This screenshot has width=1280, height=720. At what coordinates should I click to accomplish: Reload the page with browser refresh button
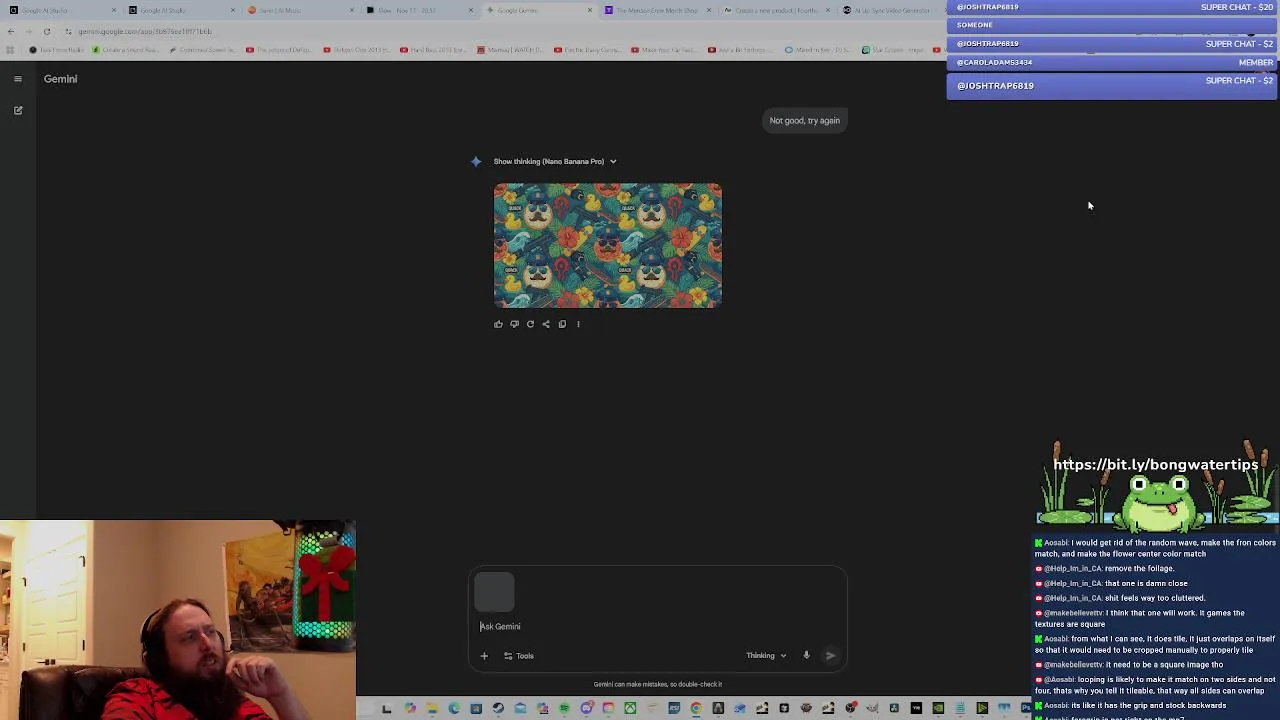(x=47, y=31)
